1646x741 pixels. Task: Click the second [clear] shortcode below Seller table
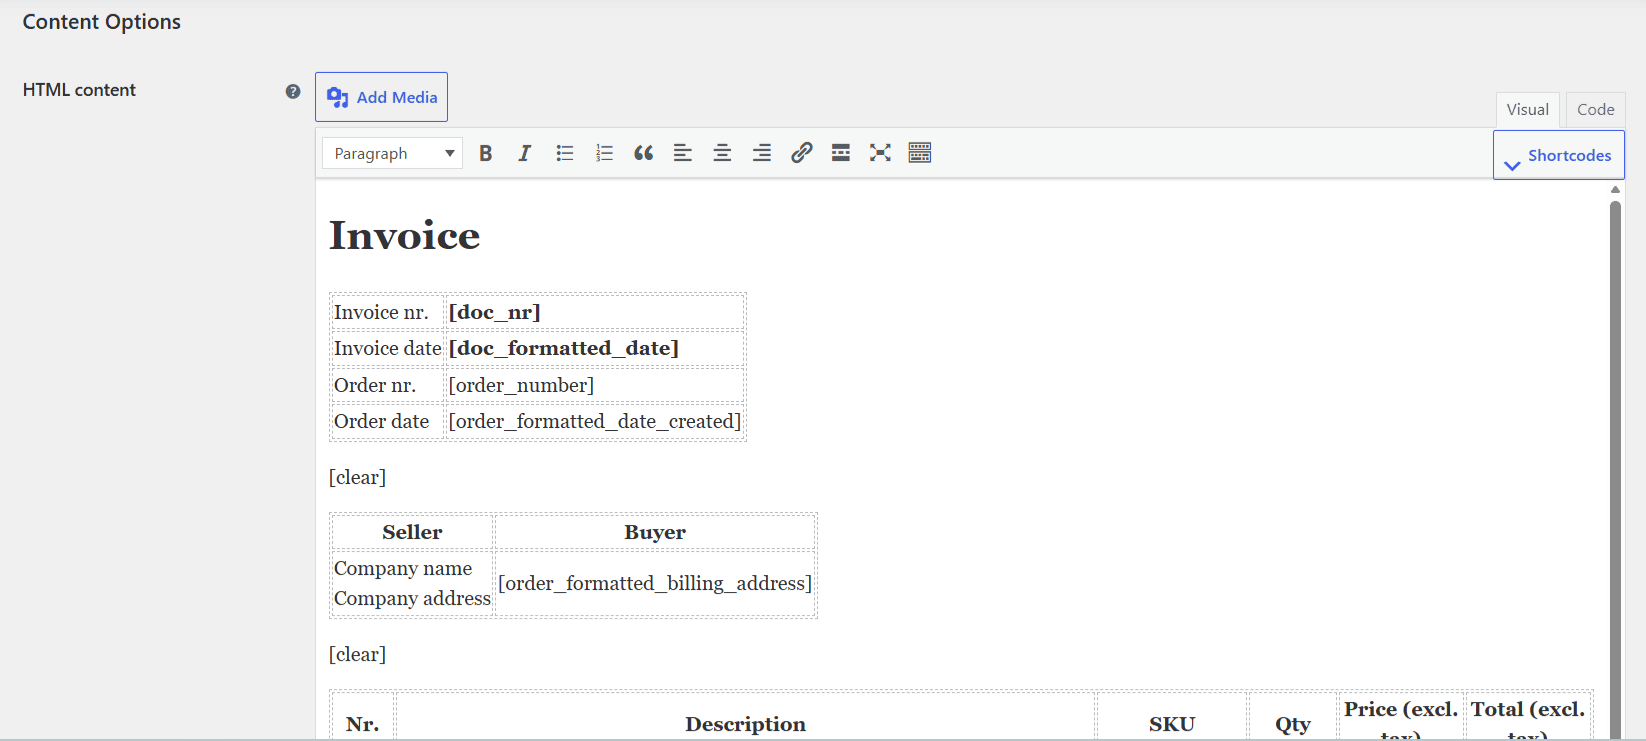point(357,654)
